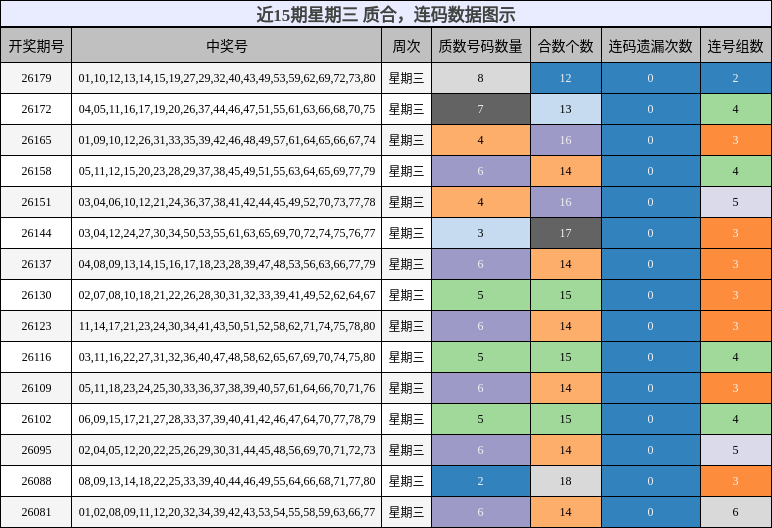Image resolution: width=772 pixels, height=528 pixels.
Task: Click consecutive groups 5 for issue 26095
Action: click(736, 450)
